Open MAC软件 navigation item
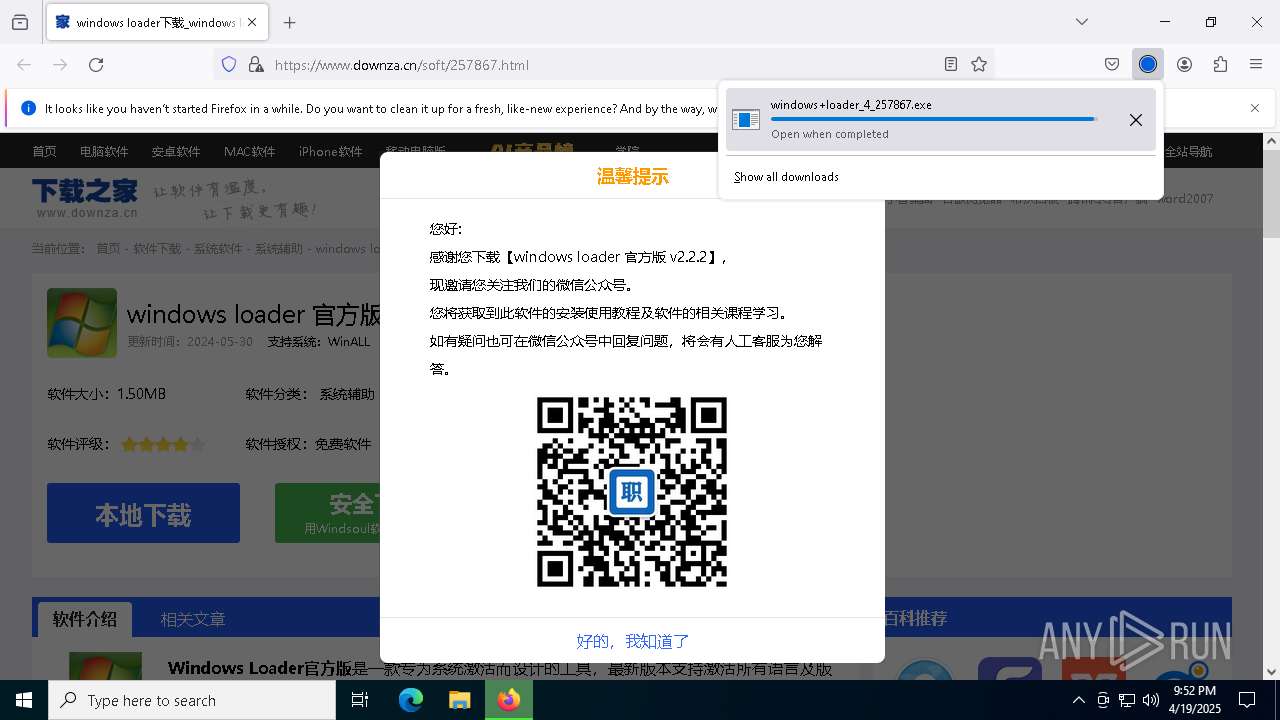The width and height of the screenshot is (1280, 720). [x=249, y=152]
